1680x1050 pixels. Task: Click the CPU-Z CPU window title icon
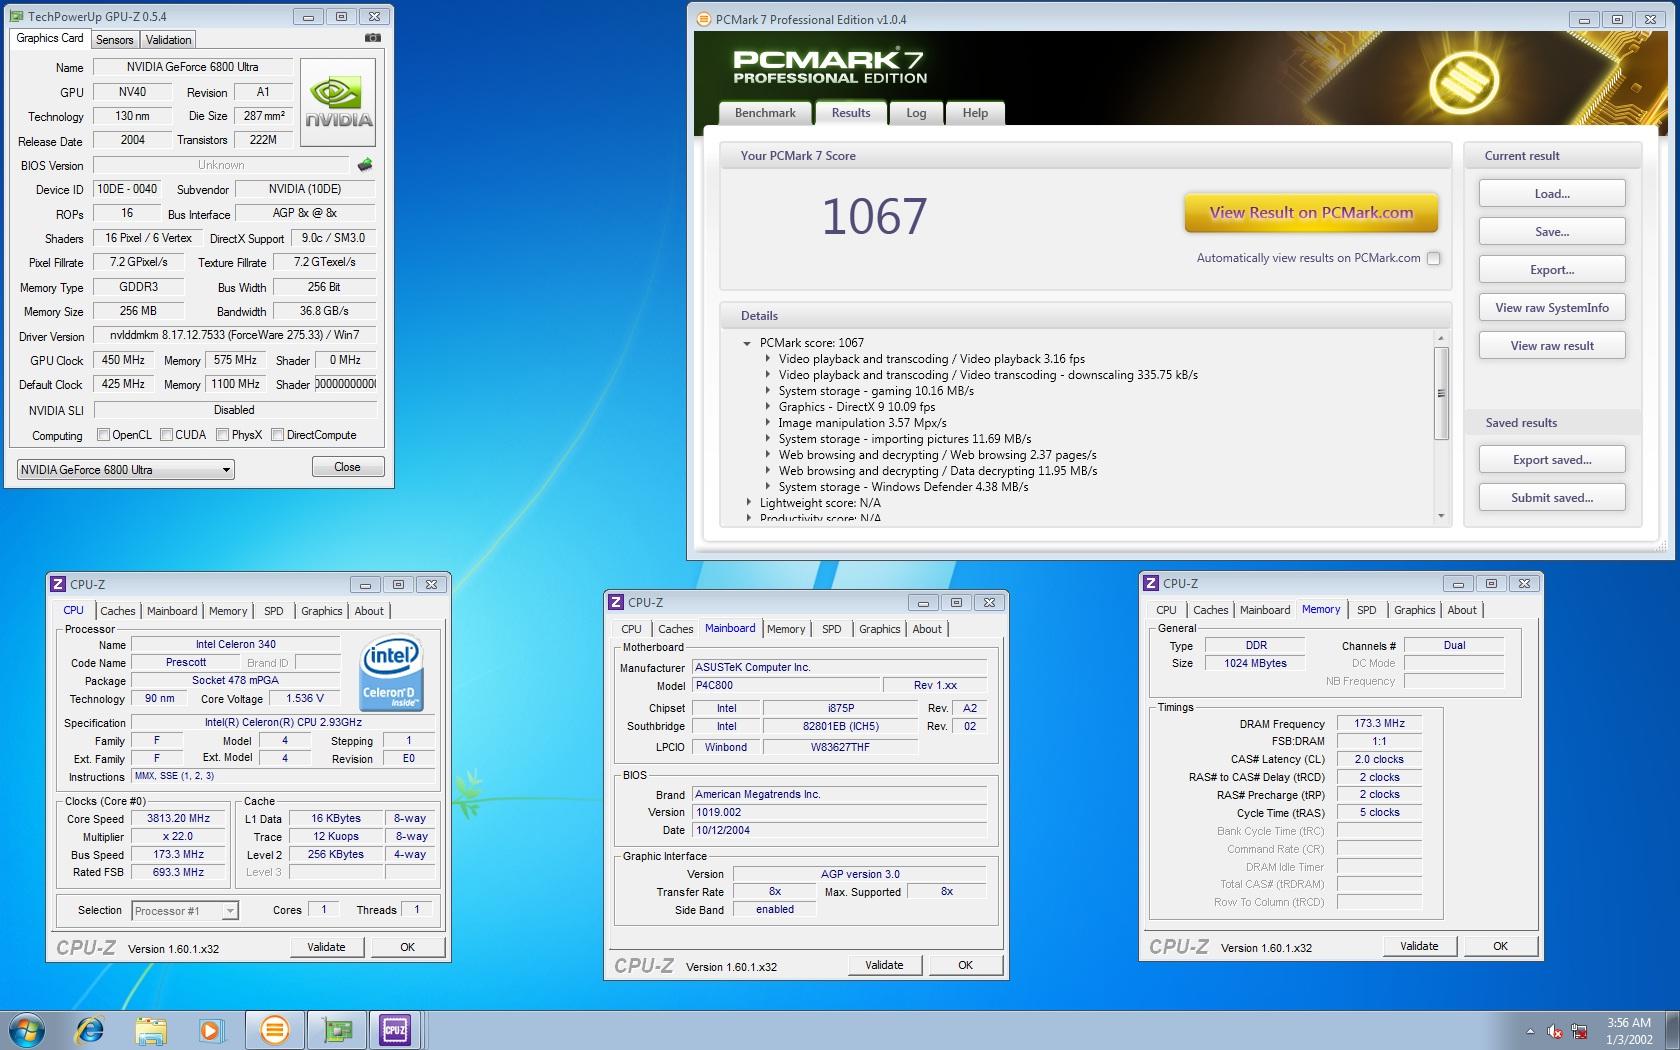[x=58, y=584]
